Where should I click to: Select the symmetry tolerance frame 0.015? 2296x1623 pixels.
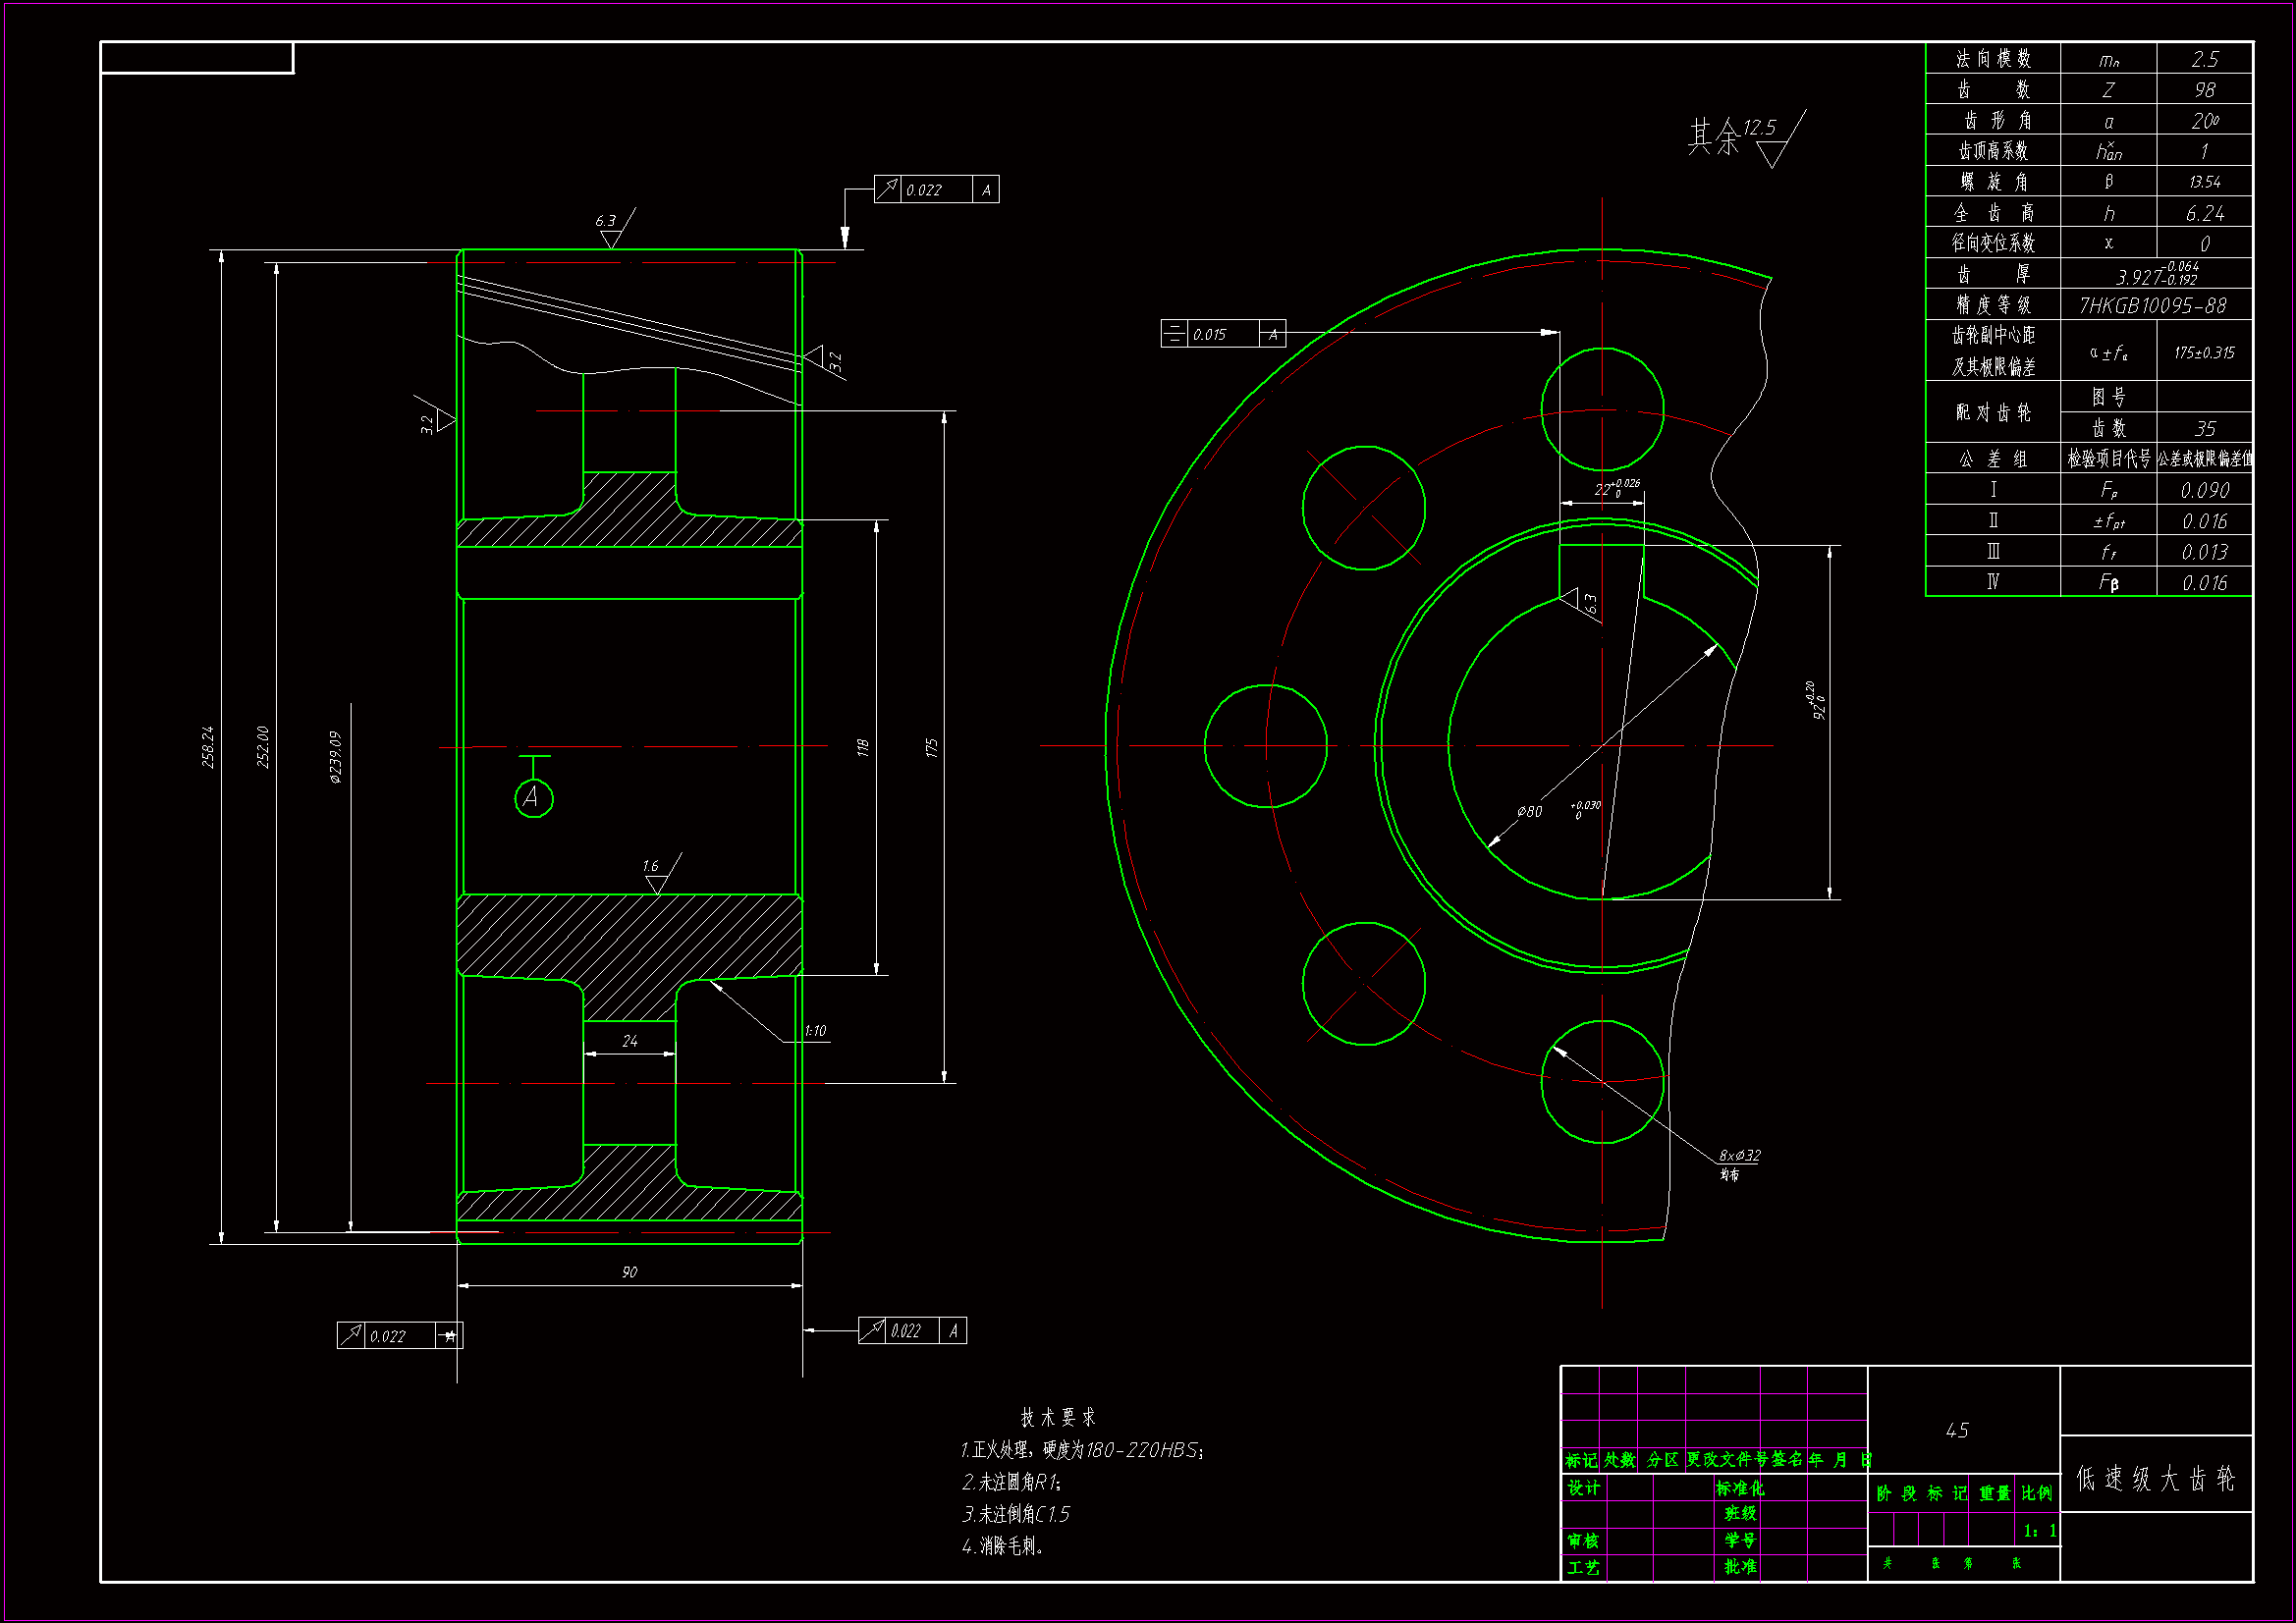click(1222, 334)
